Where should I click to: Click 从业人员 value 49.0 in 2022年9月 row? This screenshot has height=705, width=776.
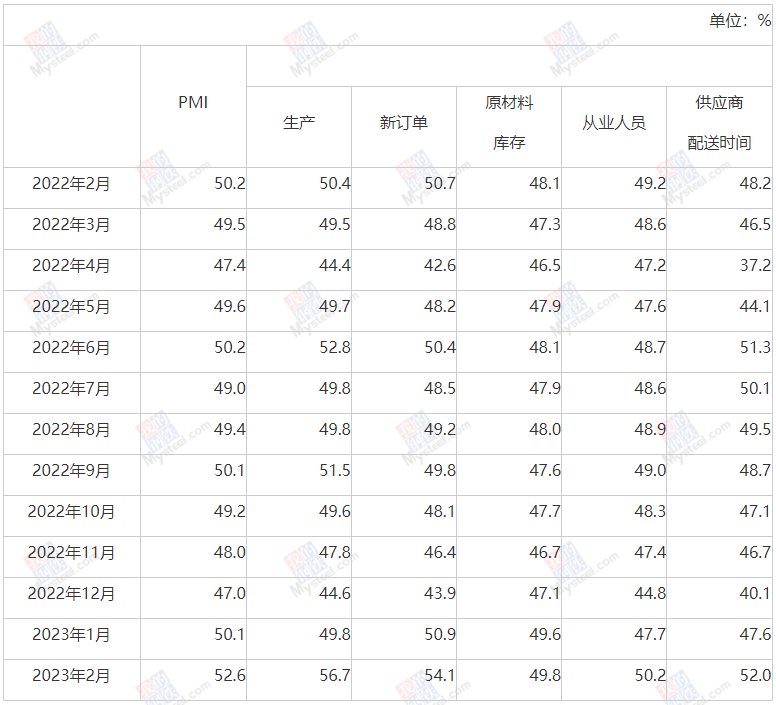650,470
